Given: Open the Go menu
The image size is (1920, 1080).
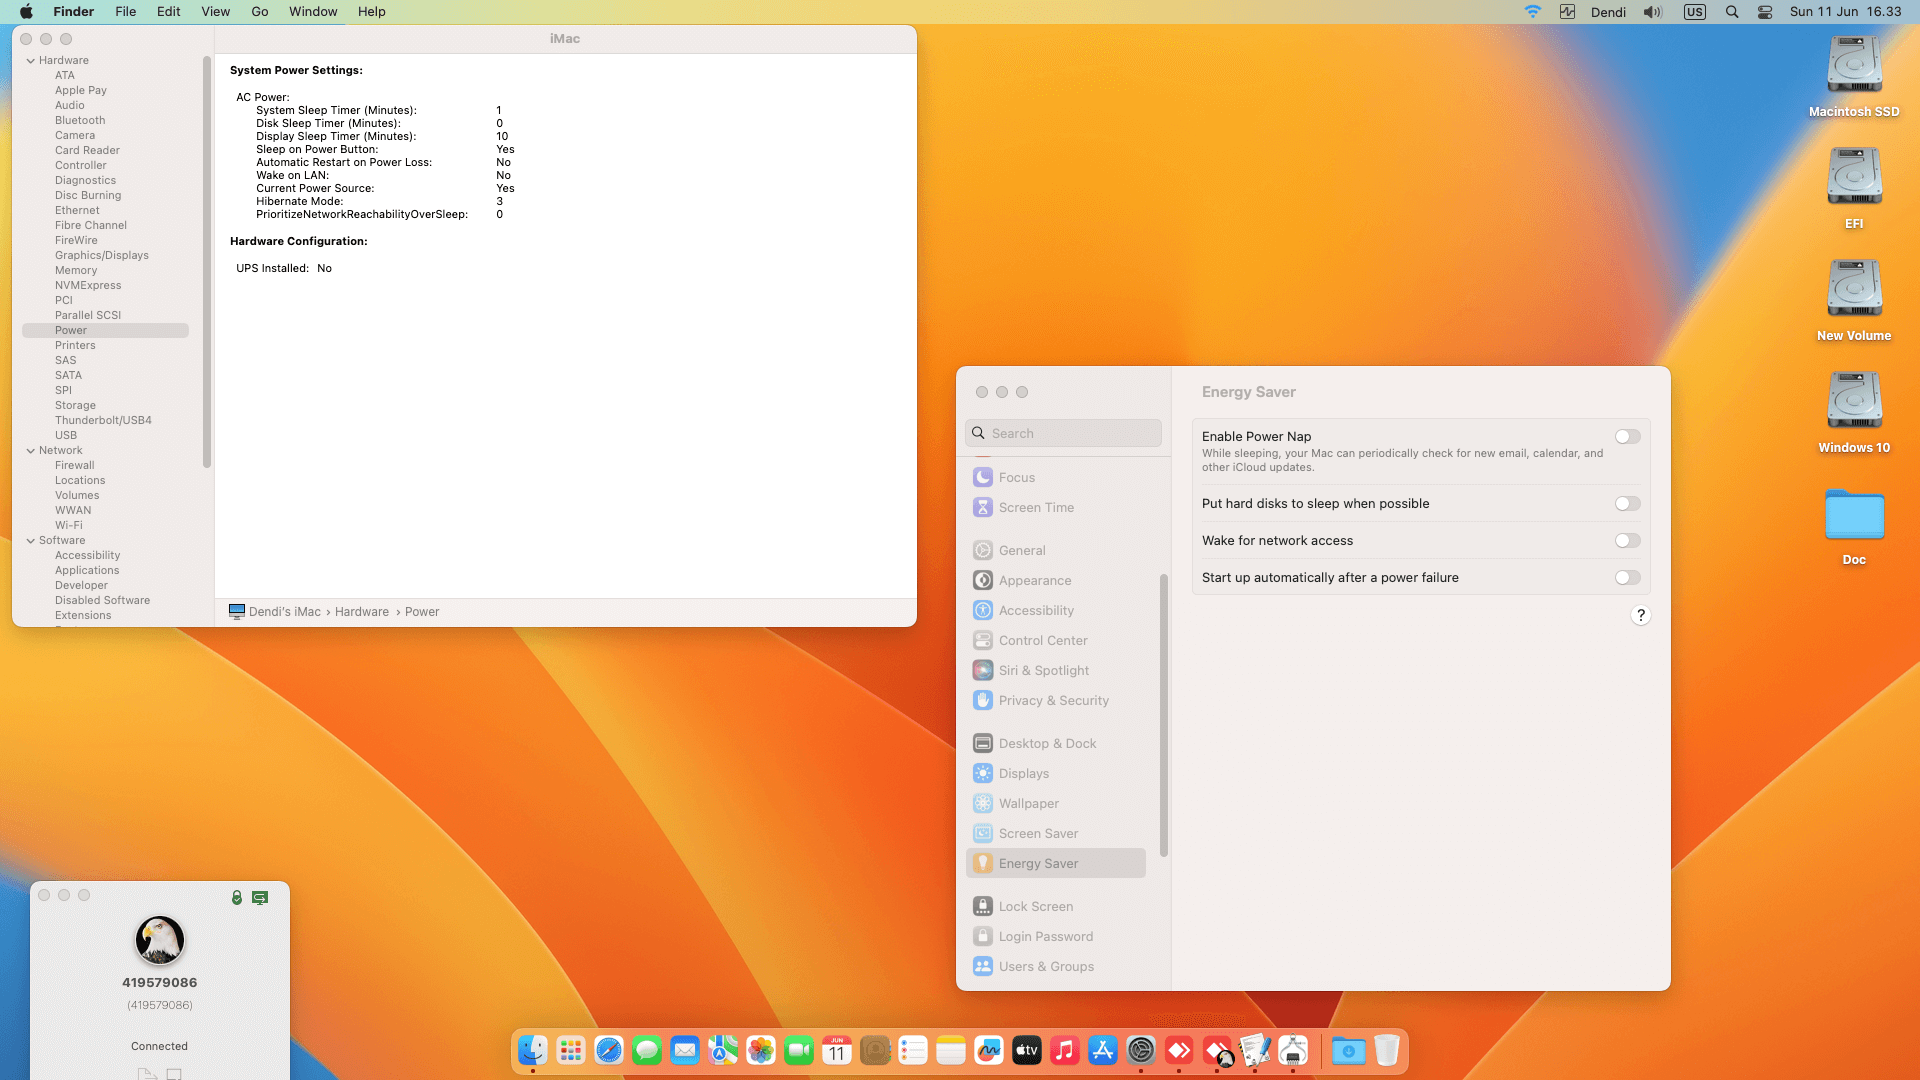Looking at the screenshot, I should [260, 12].
